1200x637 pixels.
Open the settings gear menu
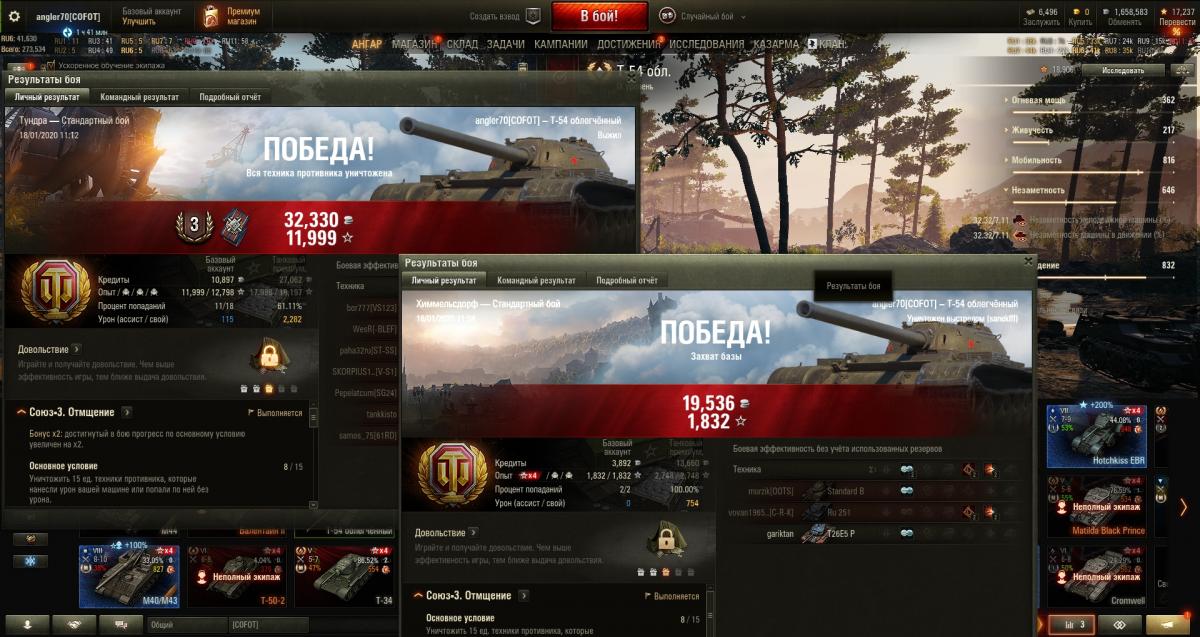pos(14,16)
